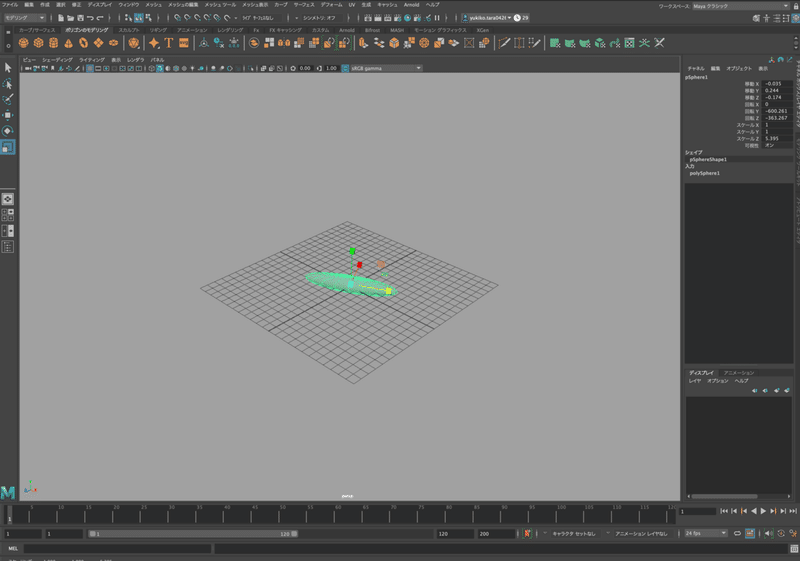Redo the last action
The height and width of the screenshot is (561, 800).
(100, 18)
